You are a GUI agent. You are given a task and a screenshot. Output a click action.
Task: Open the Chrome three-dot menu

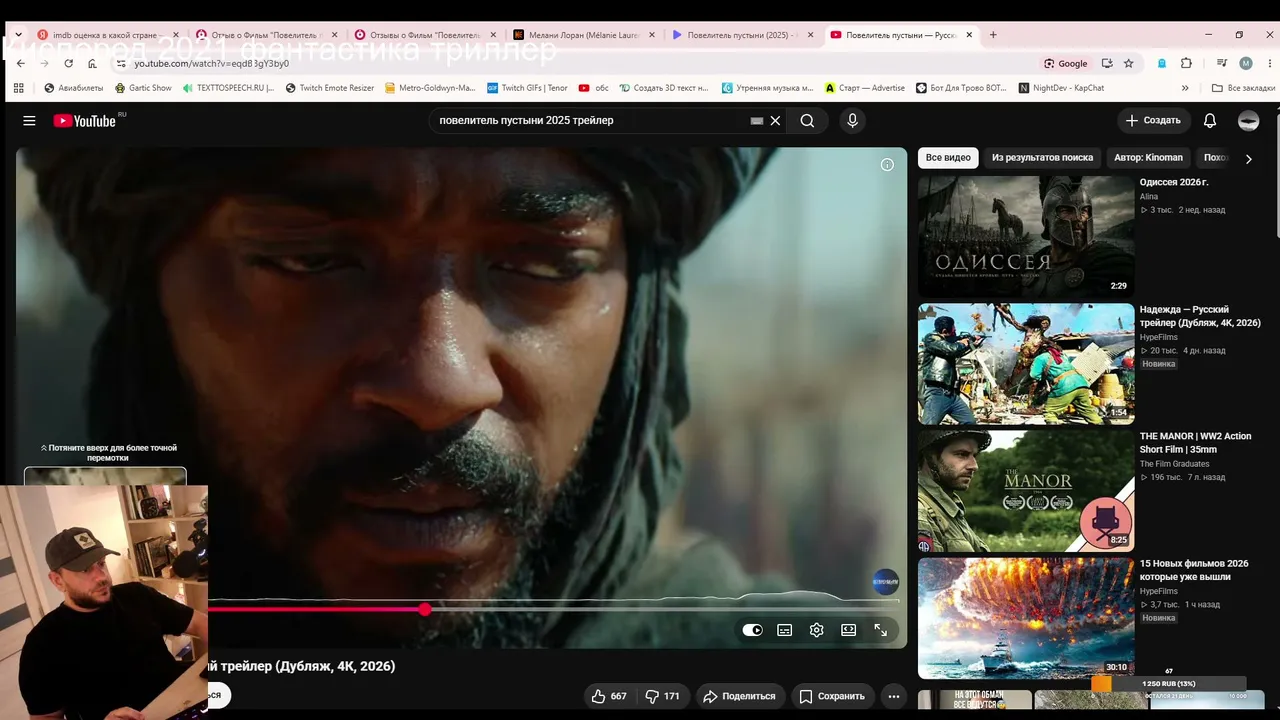tap(1269, 63)
